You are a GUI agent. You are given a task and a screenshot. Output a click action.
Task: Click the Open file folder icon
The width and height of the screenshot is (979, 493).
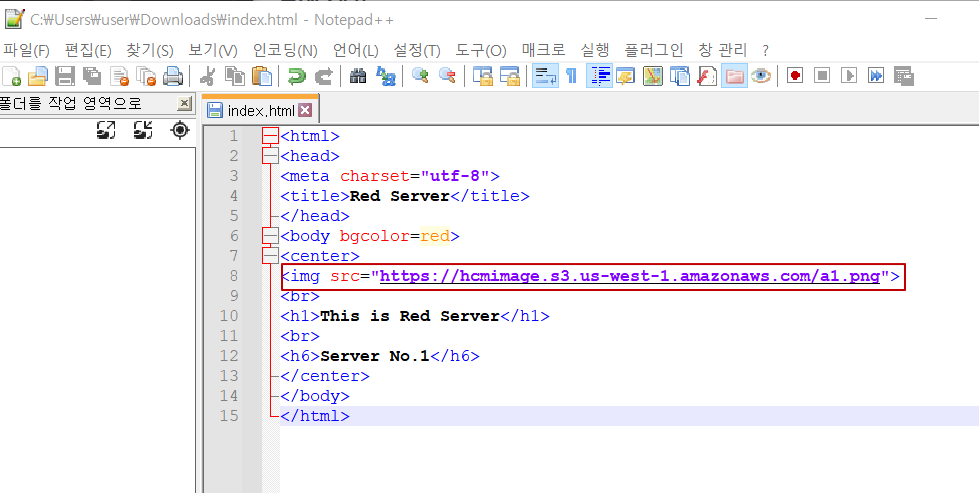click(38, 76)
